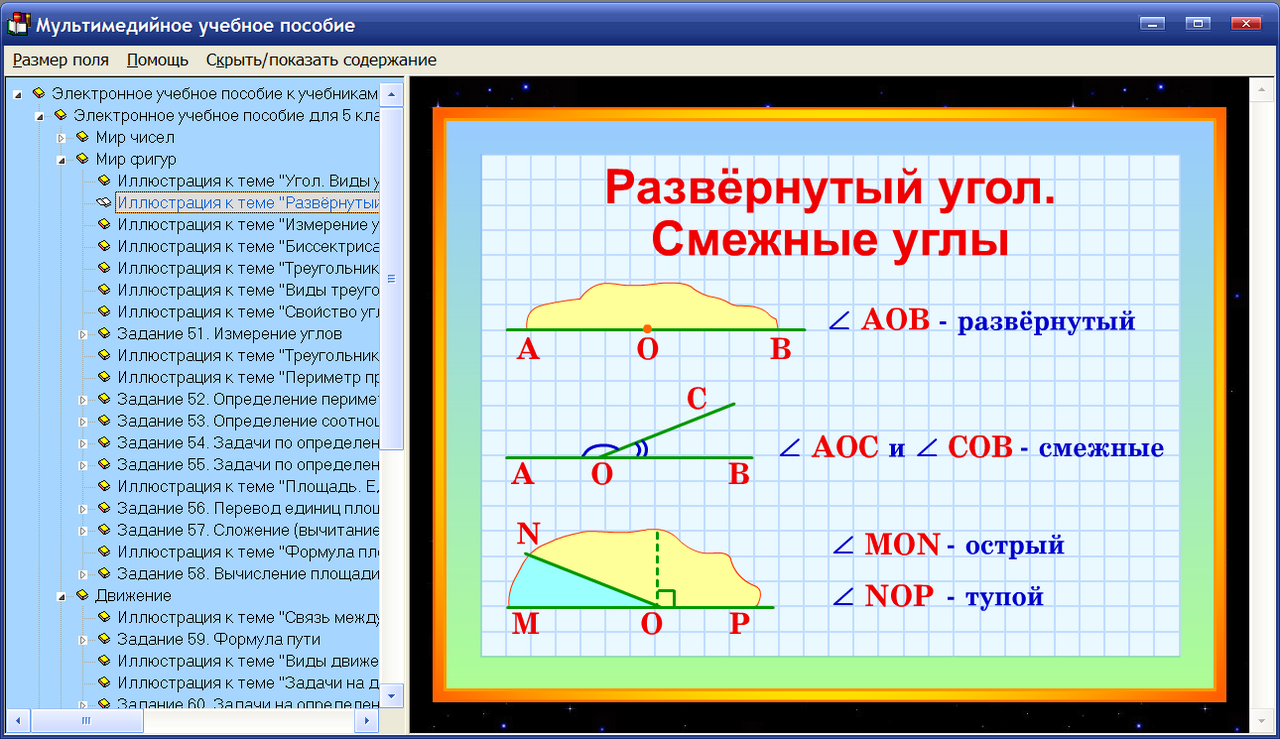Click "Скрыть/показать содержание" in the menu bar

pos(320,60)
